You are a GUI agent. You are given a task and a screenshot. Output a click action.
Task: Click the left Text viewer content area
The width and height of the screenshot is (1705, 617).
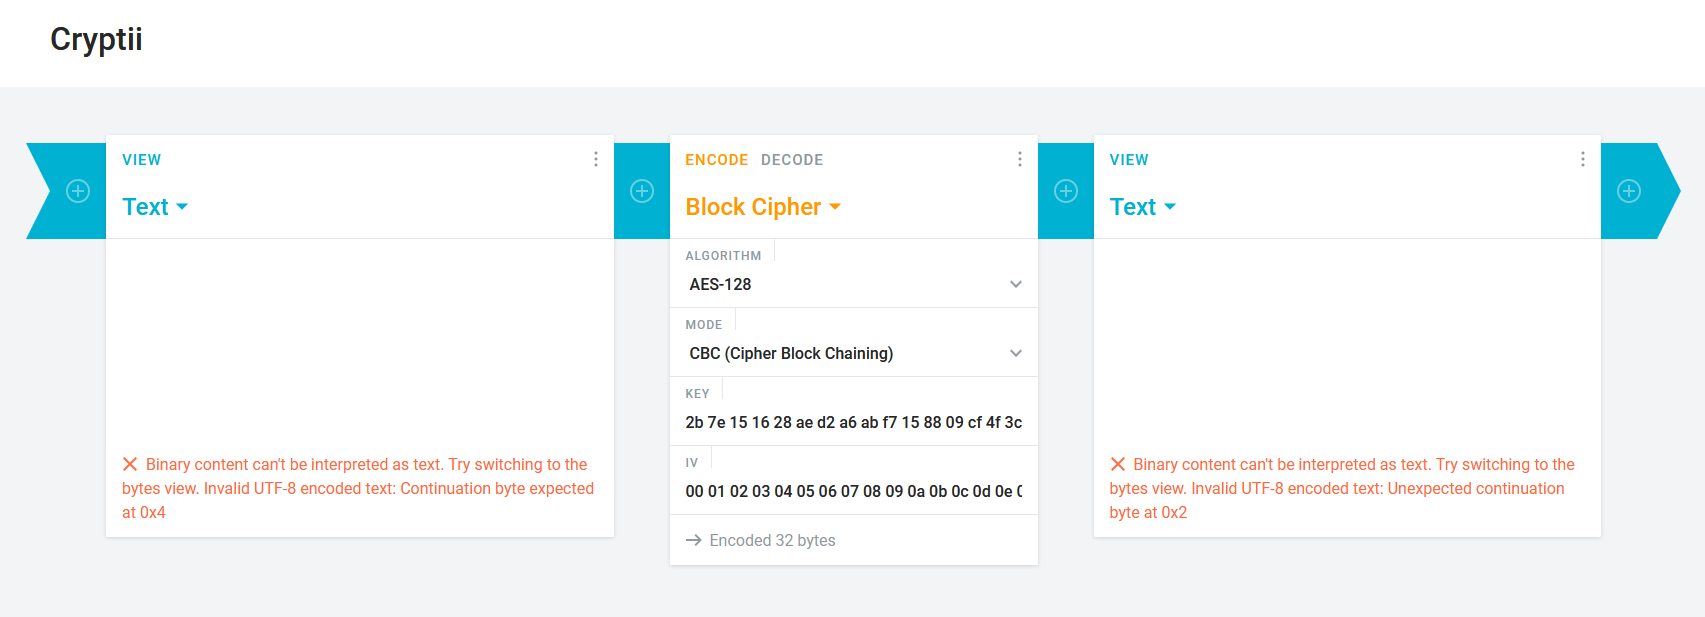(360, 340)
